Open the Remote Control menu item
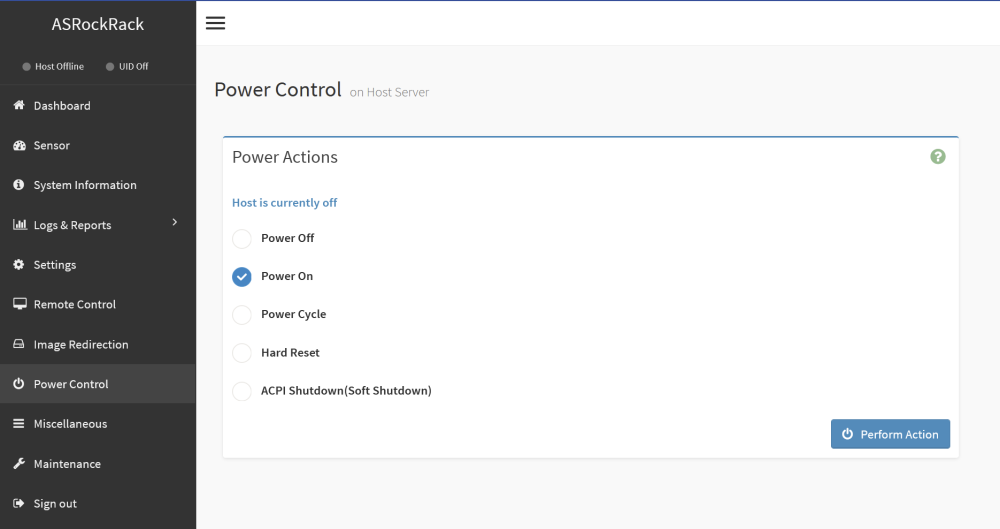 point(98,304)
